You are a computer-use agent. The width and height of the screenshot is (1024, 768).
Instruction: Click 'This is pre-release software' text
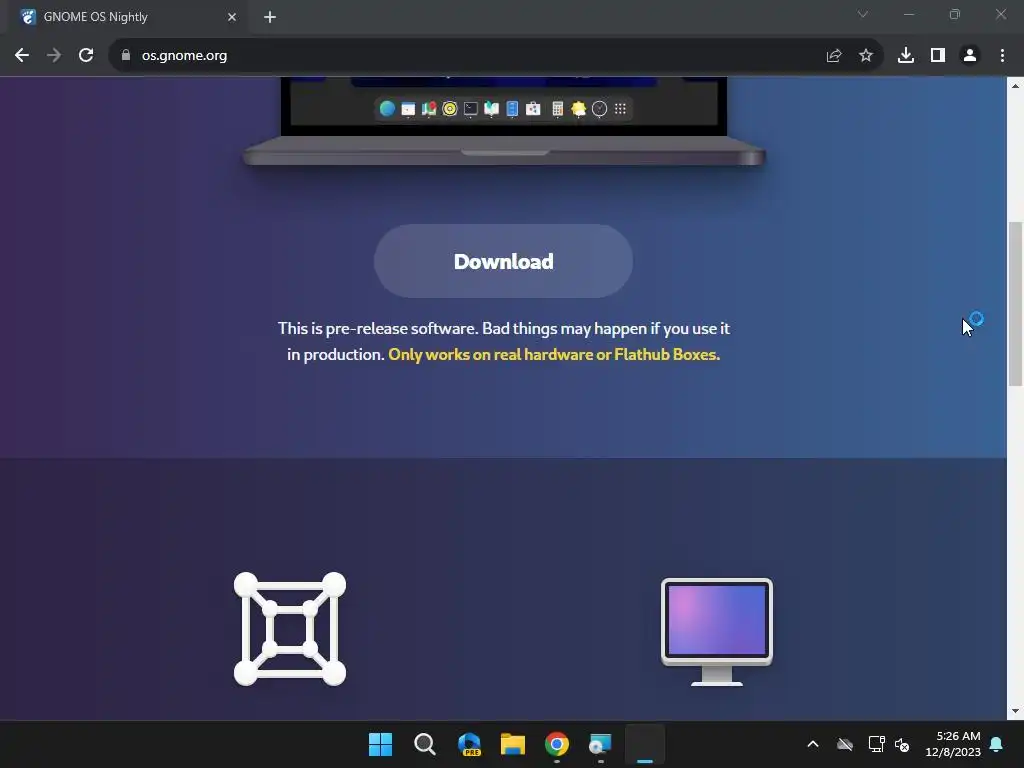(x=378, y=328)
